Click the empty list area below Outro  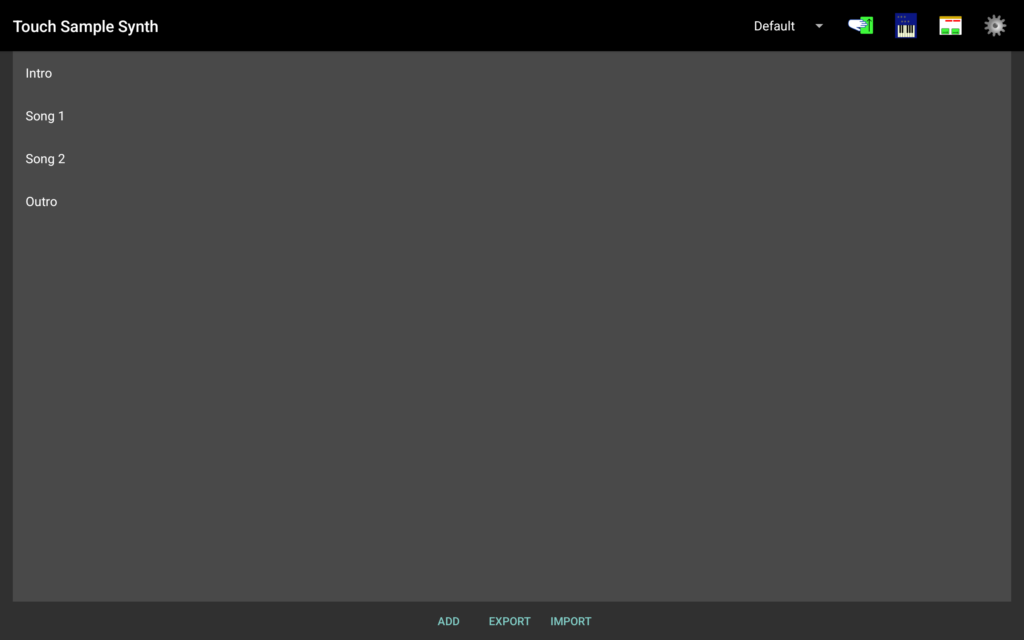point(510,400)
